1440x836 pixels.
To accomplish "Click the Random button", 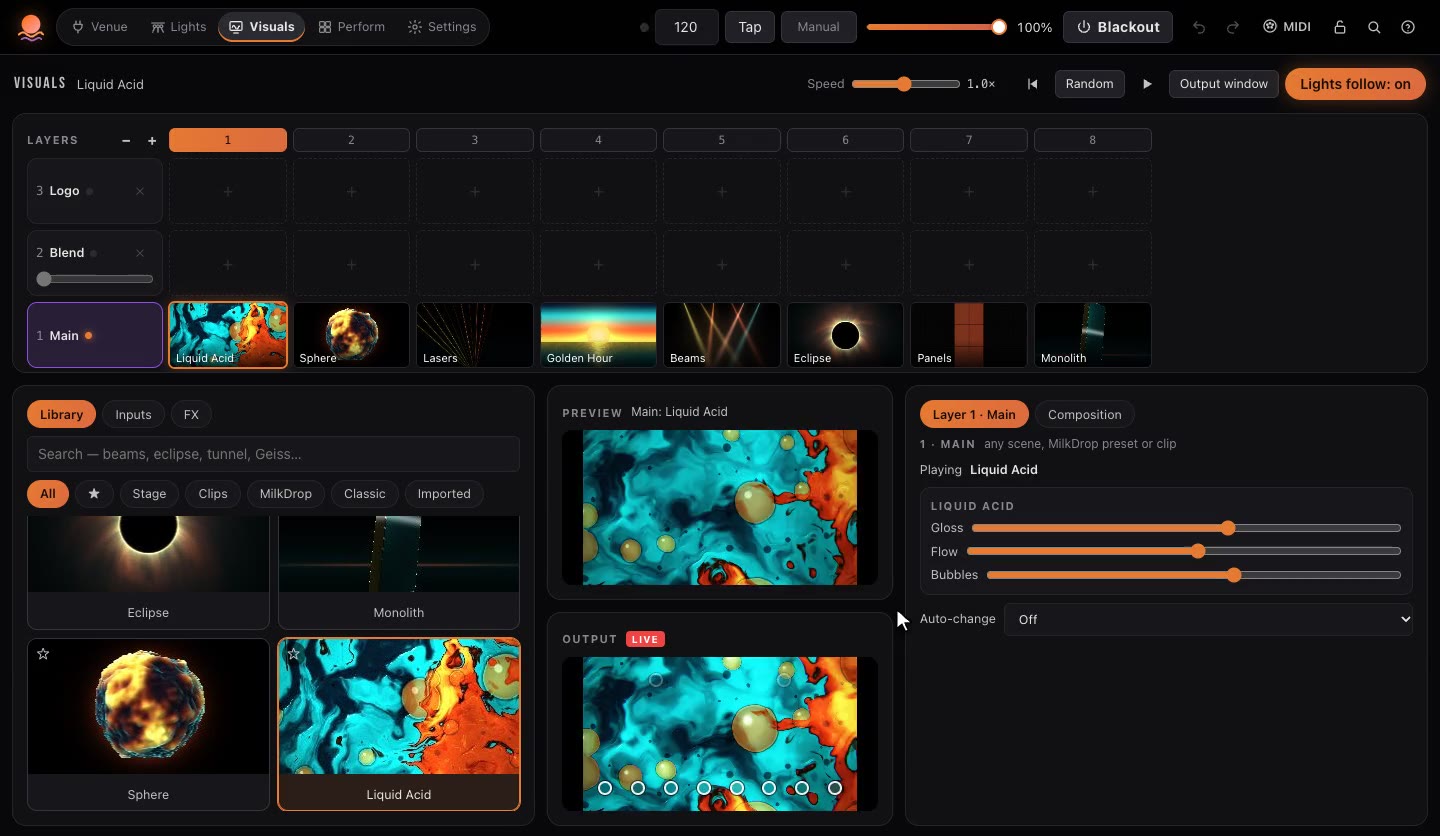I will 1089,84.
